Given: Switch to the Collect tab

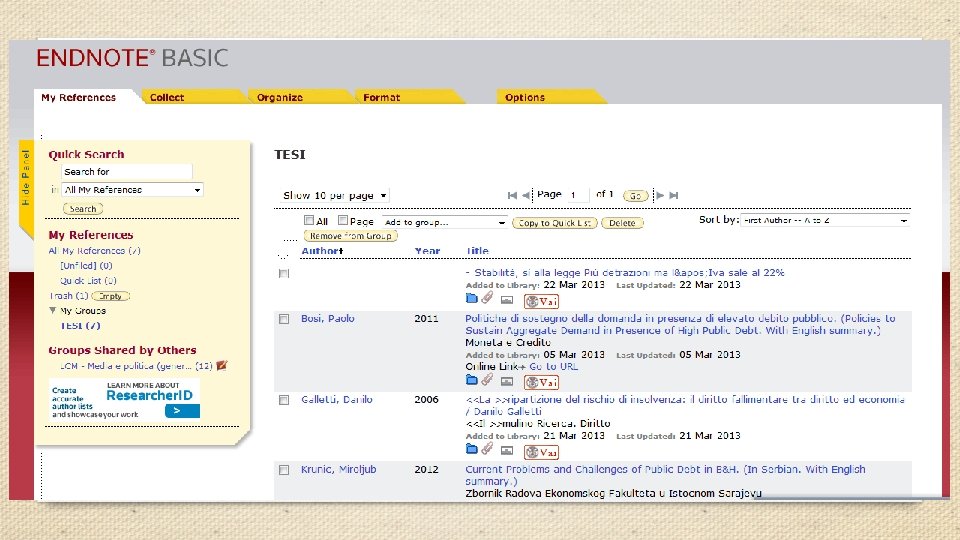Looking at the screenshot, I should [x=167, y=97].
